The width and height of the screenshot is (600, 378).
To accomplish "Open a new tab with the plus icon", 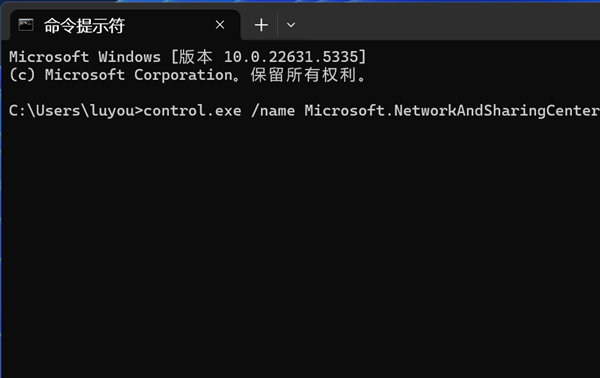I will pyautogui.click(x=261, y=25).
